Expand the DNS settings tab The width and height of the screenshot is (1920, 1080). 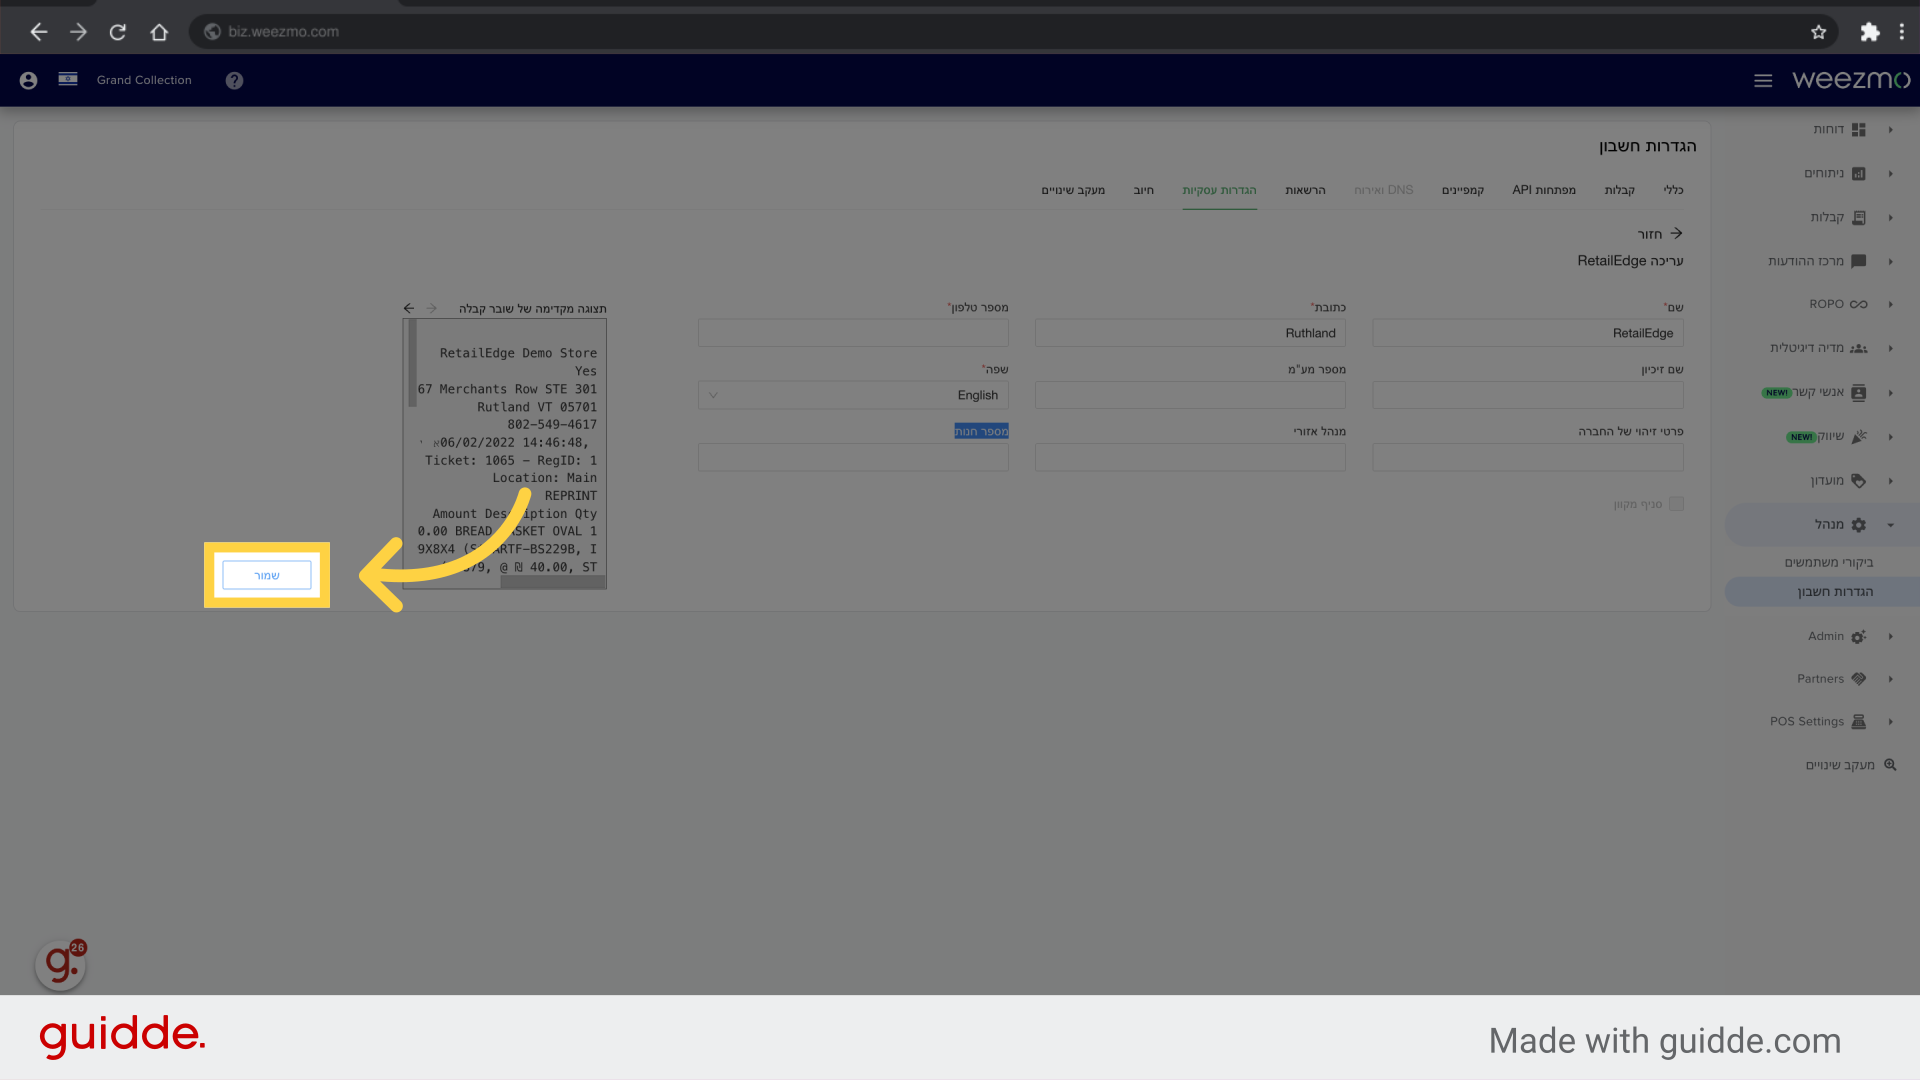tap(1383, 189)
